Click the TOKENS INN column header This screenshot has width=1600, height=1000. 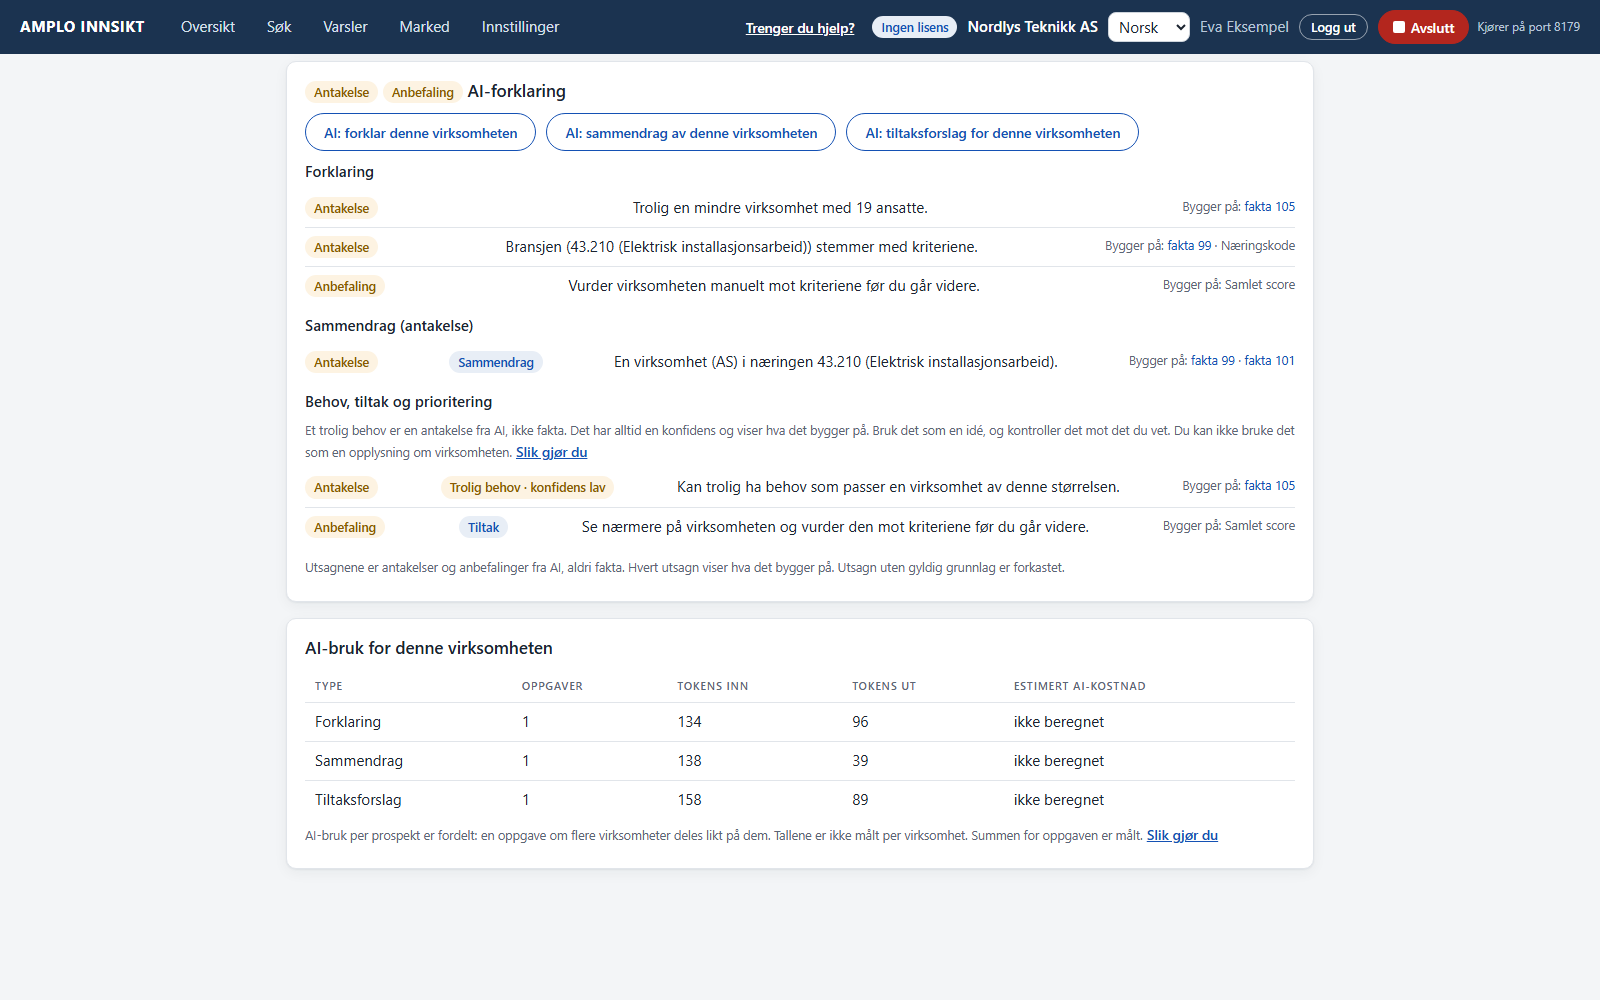click(712, 686)
